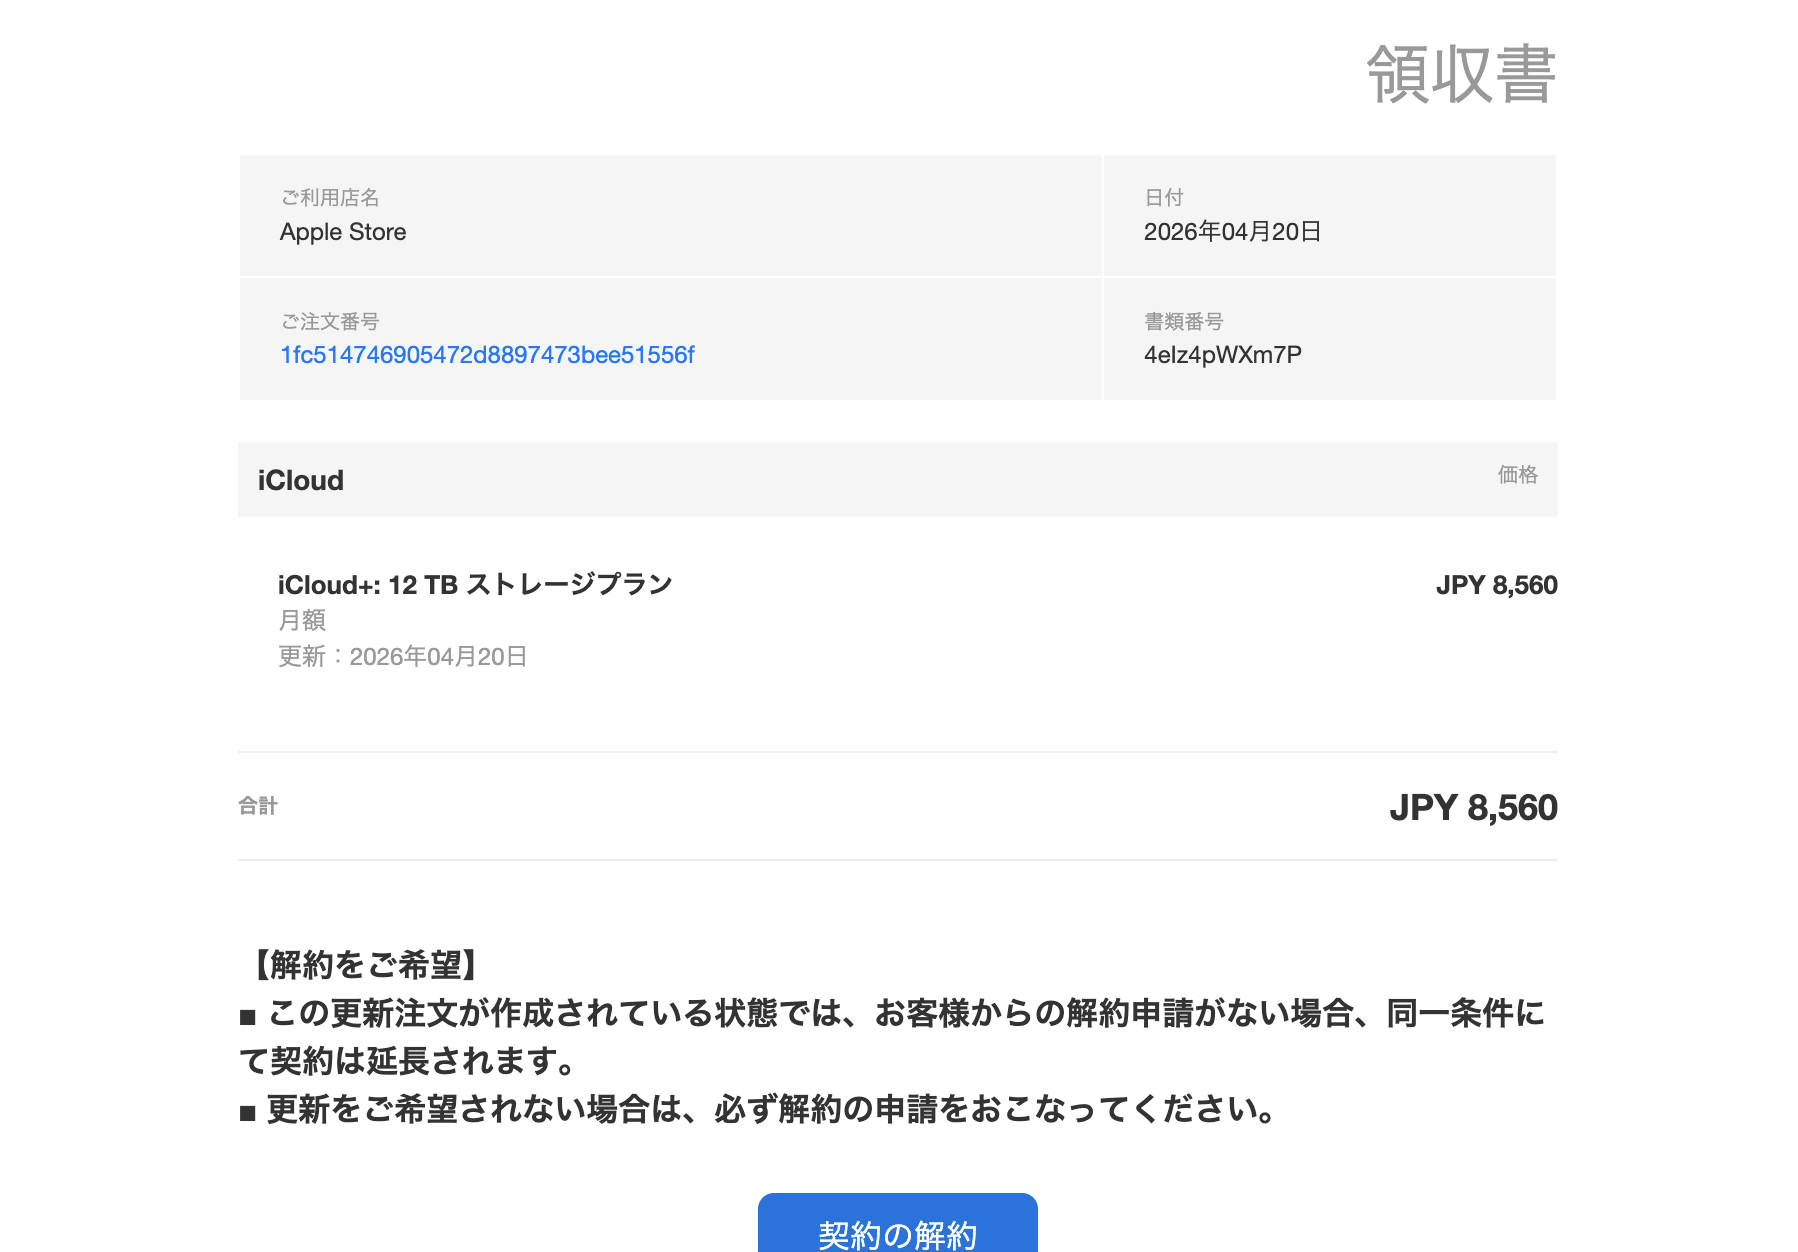The height and width of the screenshot is (1252, 1798).
Task: Select the document number 4eIz4pWXm7P
Action: pyautogui.click(x=1222, y=355)
